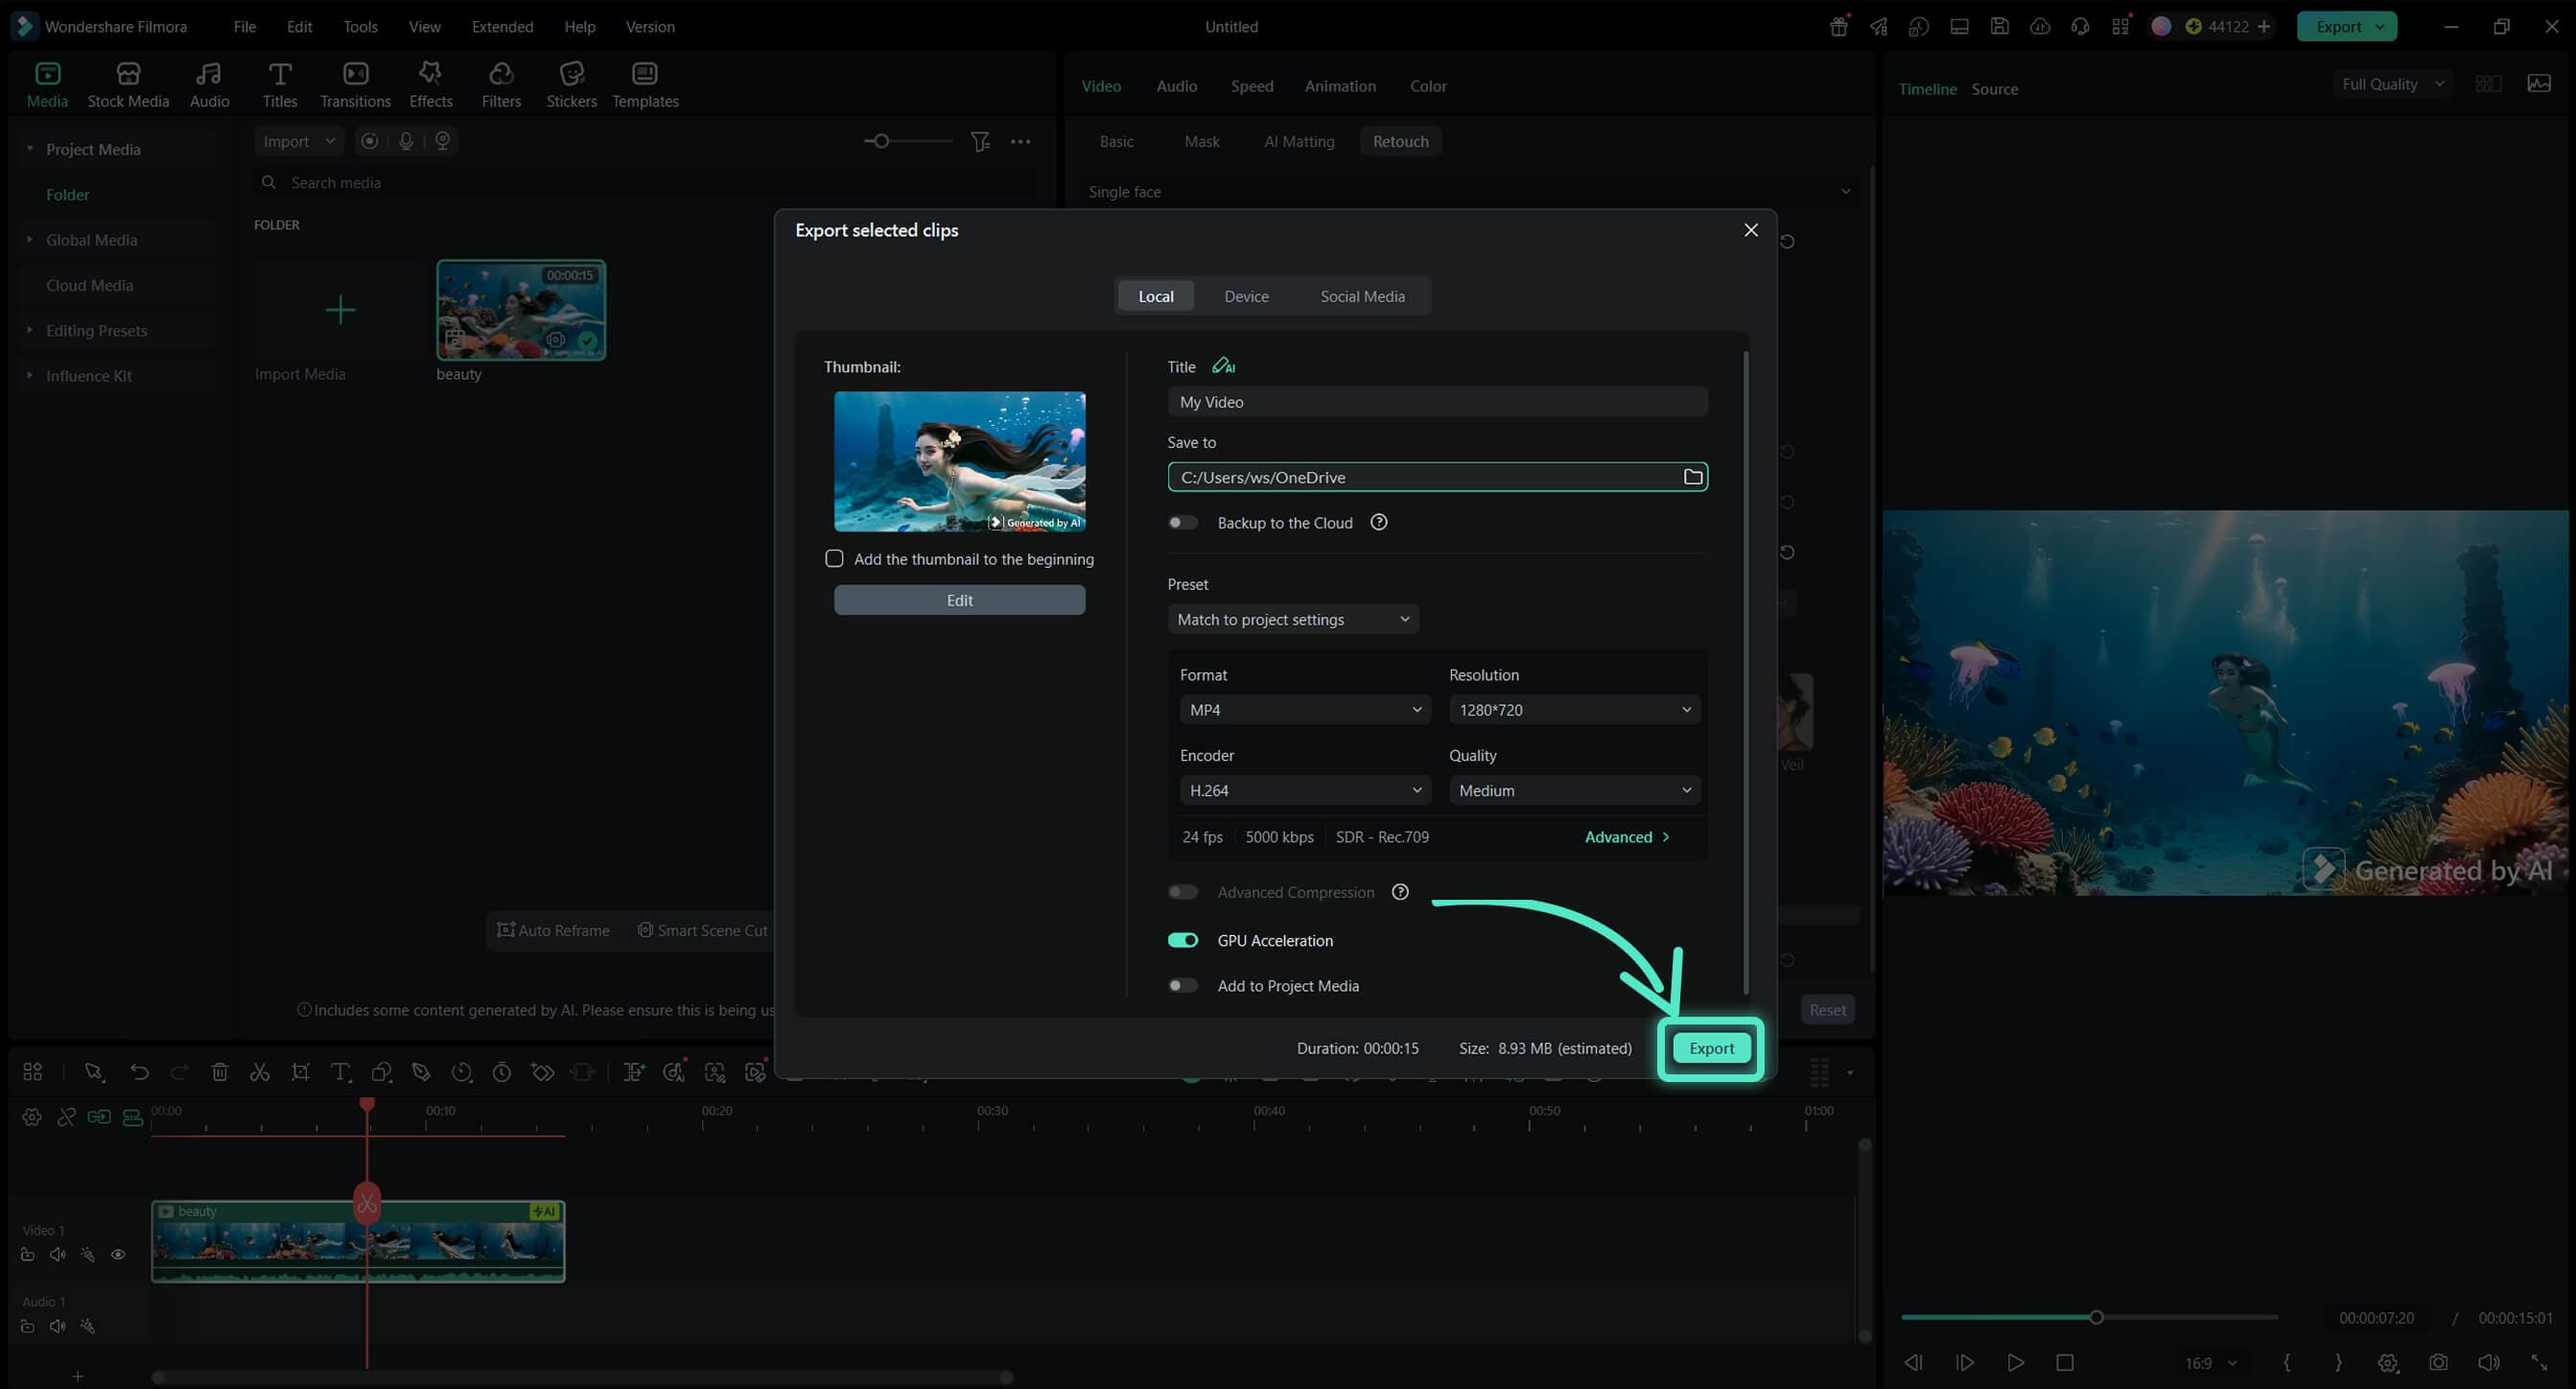The width and height of the screenshot is (2576, 1389).
Task: Open the Encoder dropdown showing H.264
Action: 1305,790
